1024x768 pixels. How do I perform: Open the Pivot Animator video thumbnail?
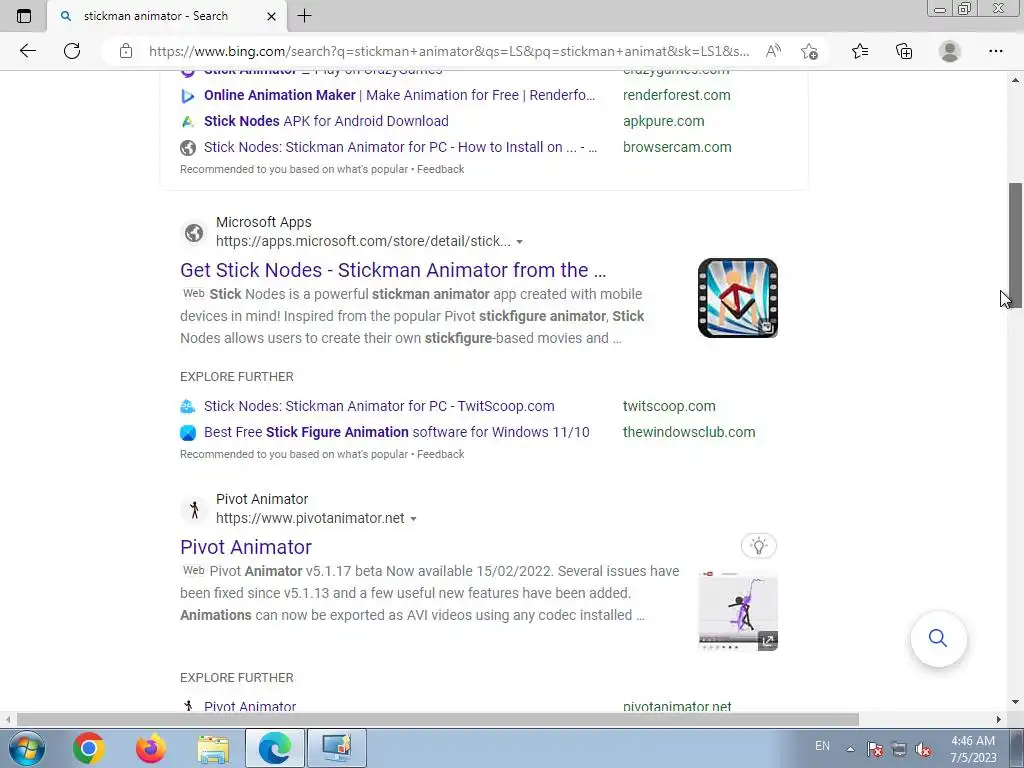[737, 611]
